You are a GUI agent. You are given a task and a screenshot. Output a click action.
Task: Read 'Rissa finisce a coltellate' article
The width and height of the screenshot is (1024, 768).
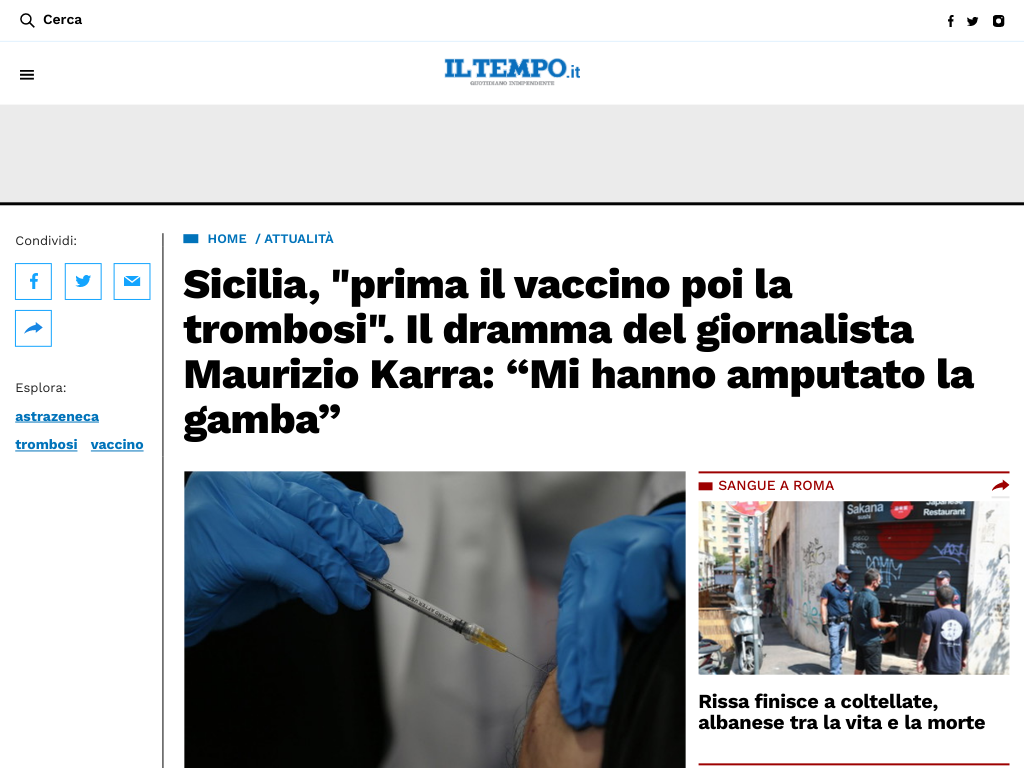[841, 712]
